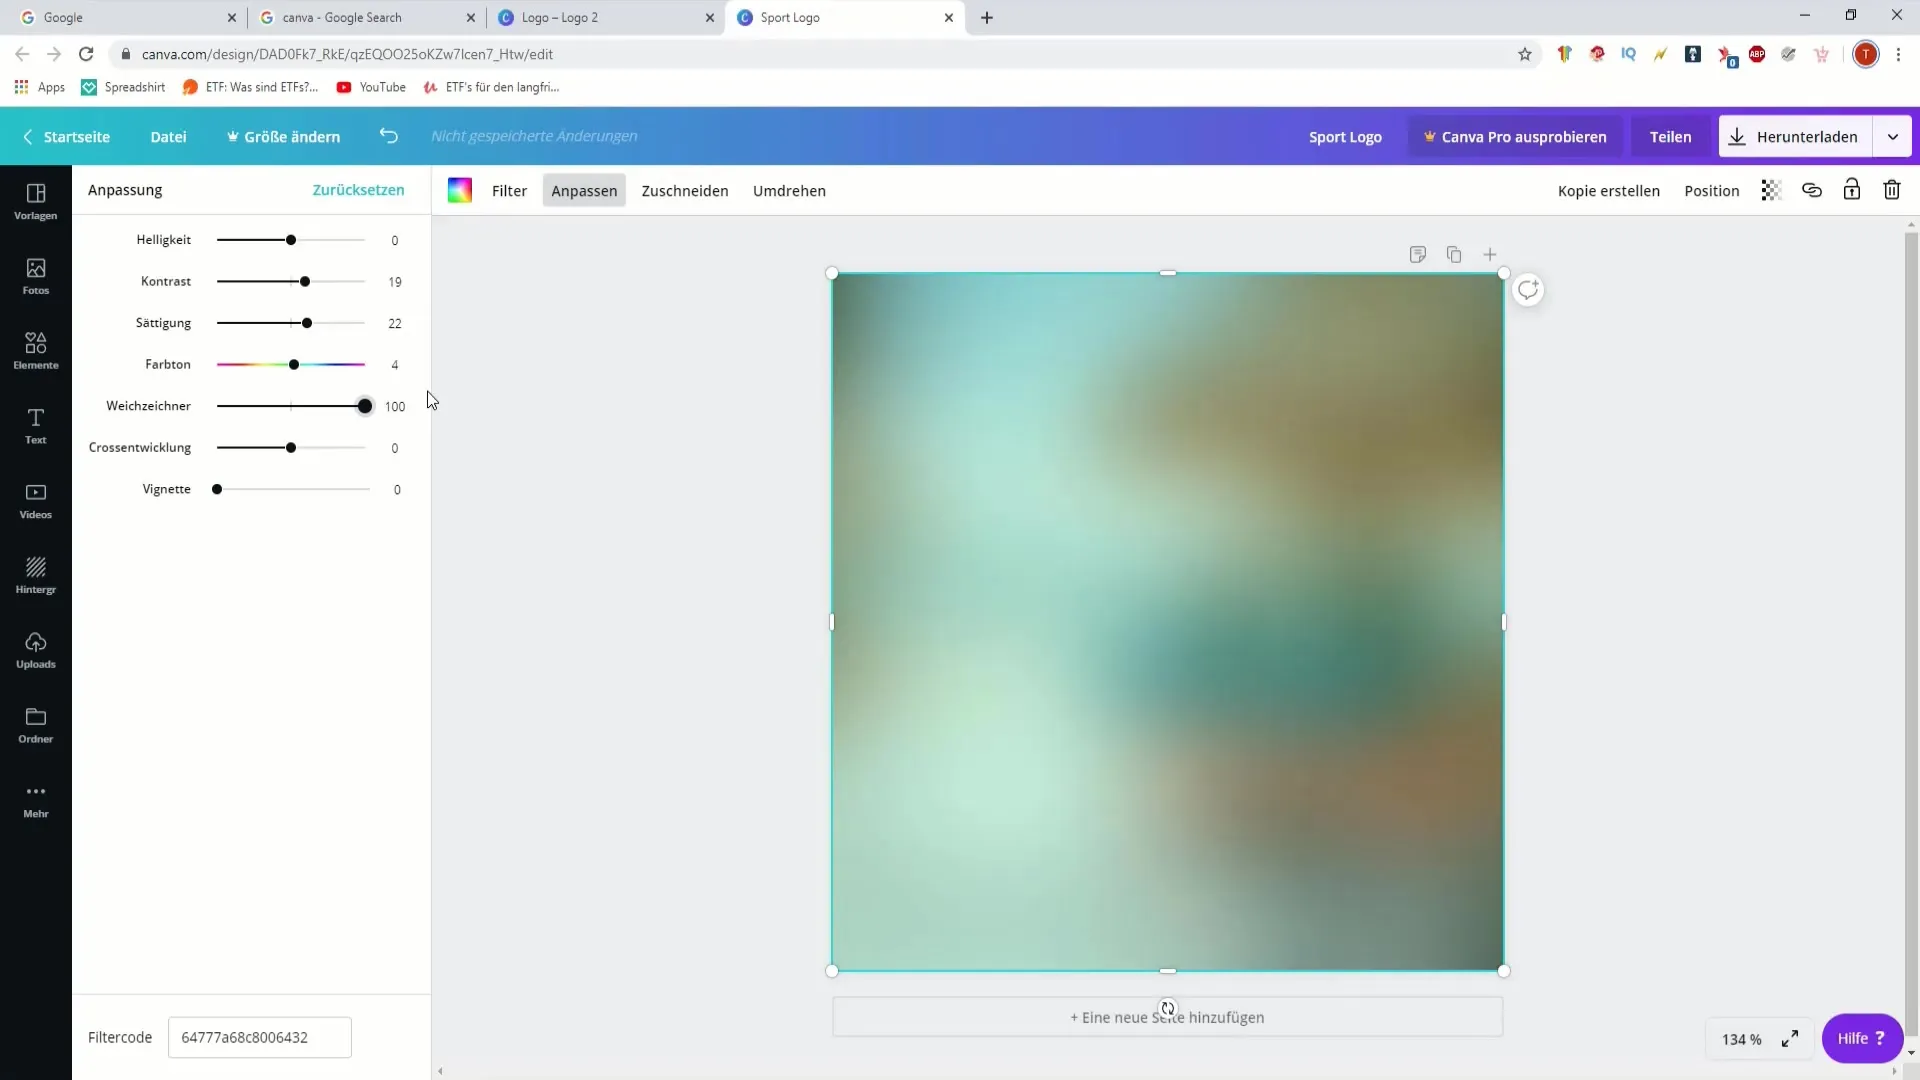This screenshot has height=1080, width=1920.
Task: Click the undo arrow icon
Action: pyautogui.click(x=389, y=136)
